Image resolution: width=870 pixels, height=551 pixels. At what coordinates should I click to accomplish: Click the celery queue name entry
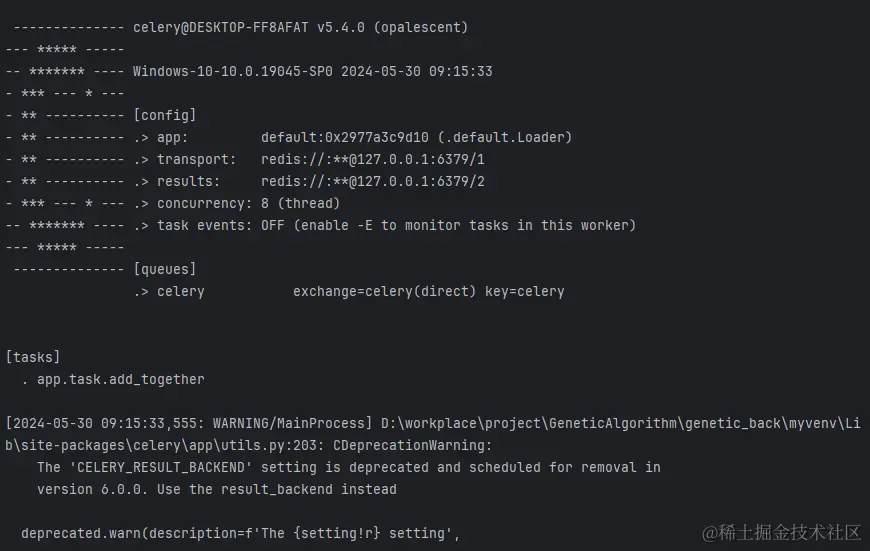click(x=180, y=292)
